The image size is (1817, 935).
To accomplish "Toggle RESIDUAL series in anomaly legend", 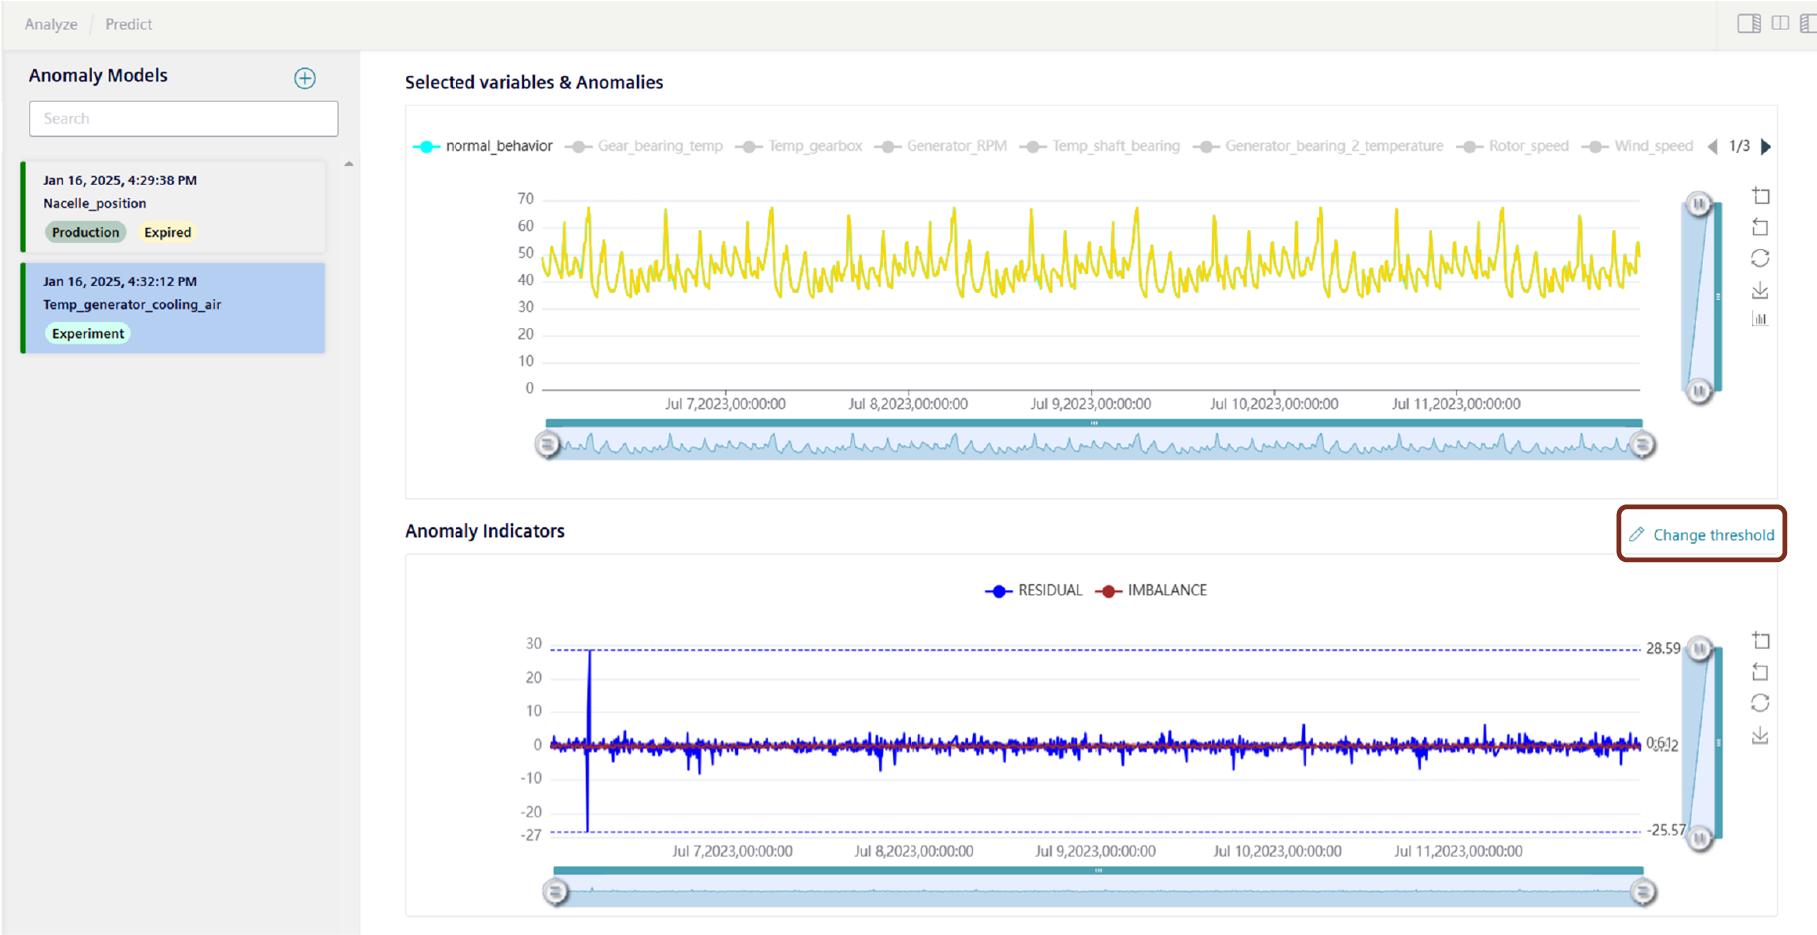I will [x=1034, y=590].
